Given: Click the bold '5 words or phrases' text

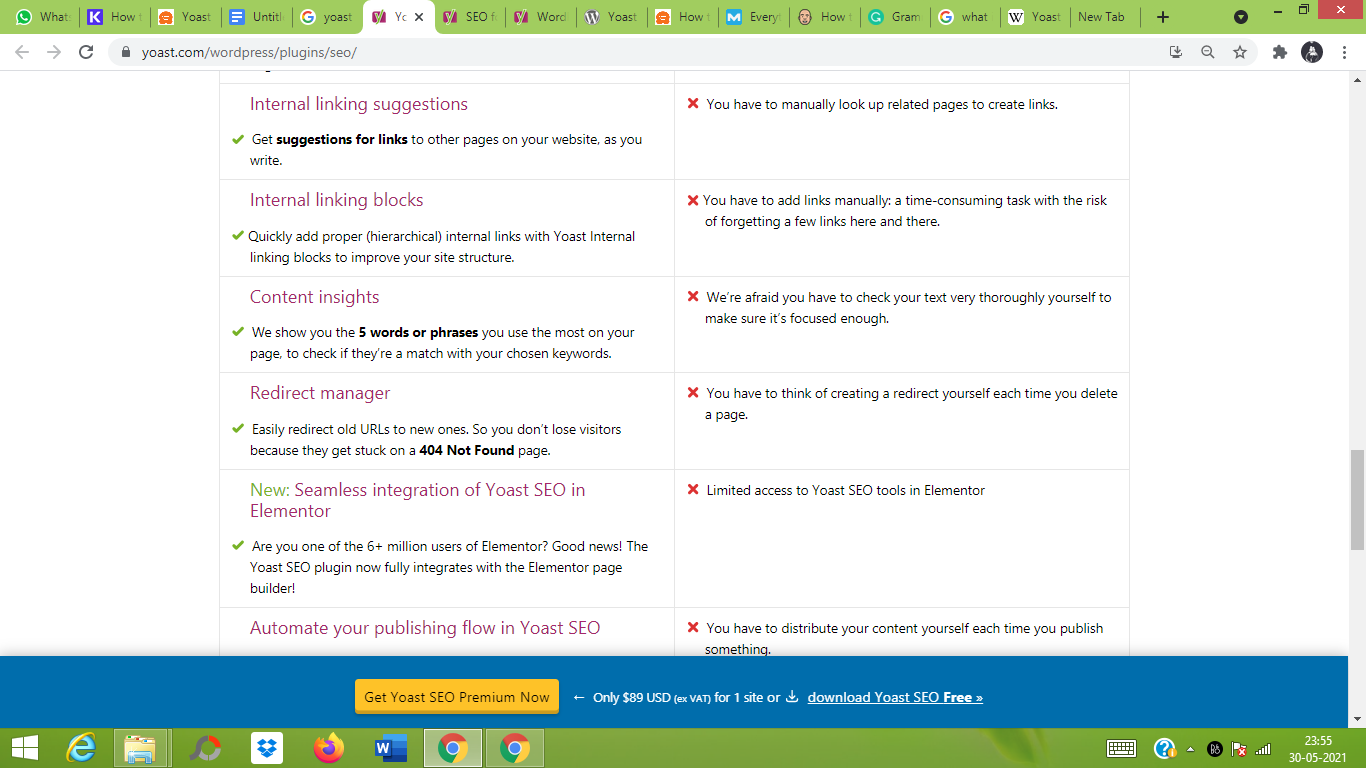Looking at the screenshot, I should (419, 332).
